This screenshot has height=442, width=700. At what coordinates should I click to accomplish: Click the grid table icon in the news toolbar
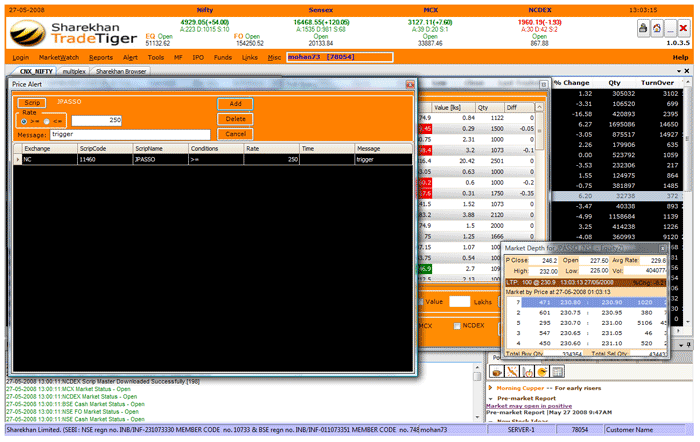point(557,371)
